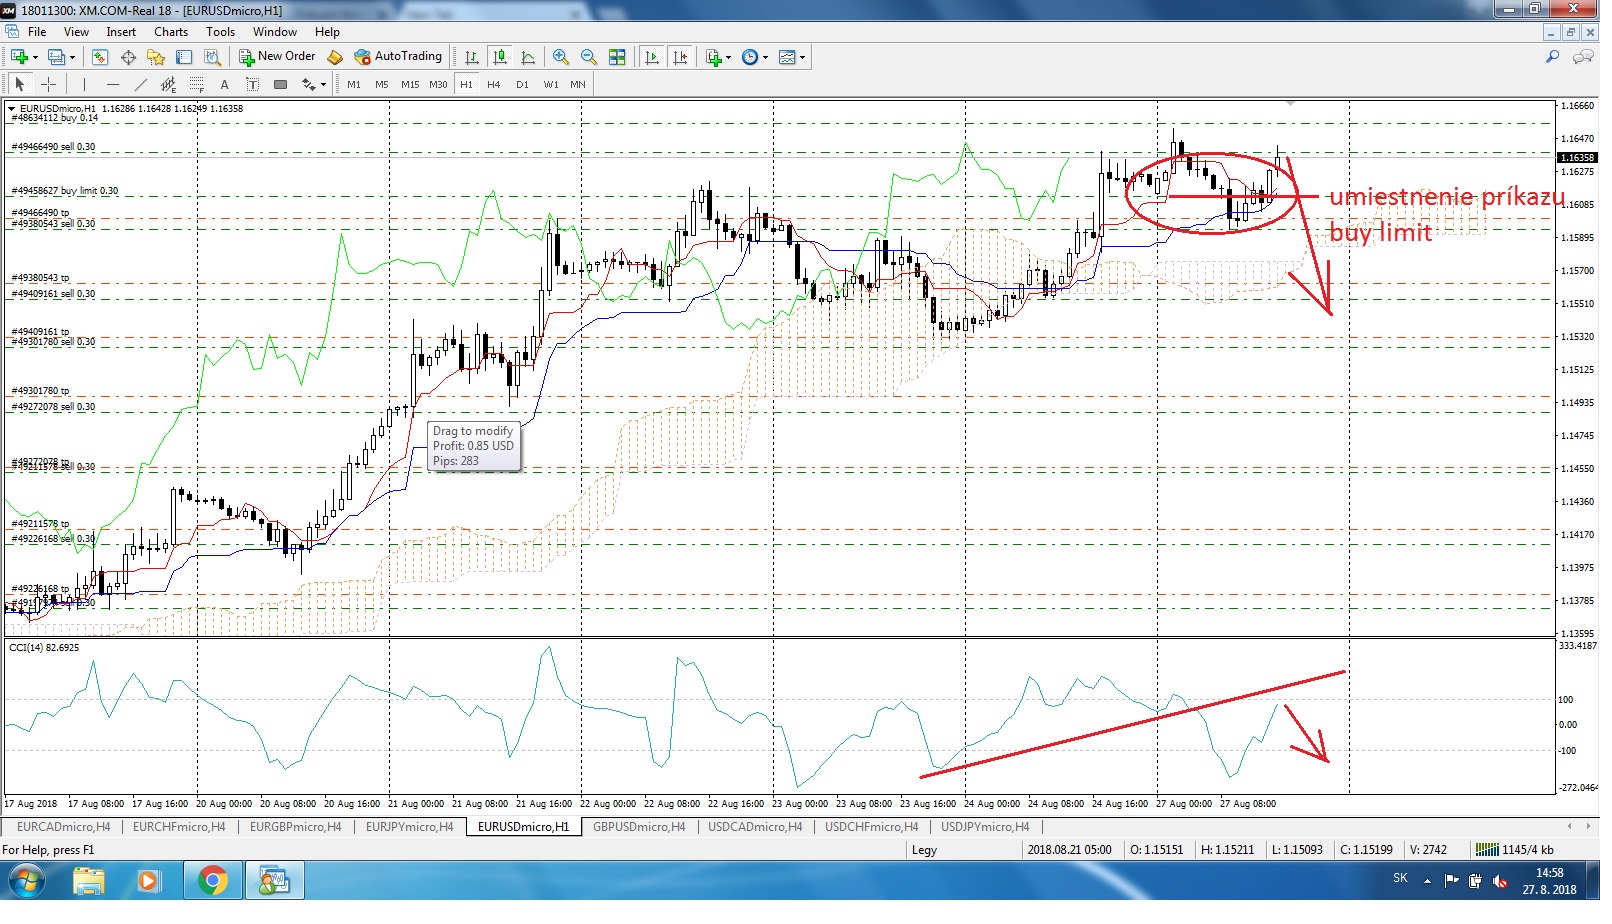Switch to Line Chart view
The image size is (1612, 924).
pos(528,57)
